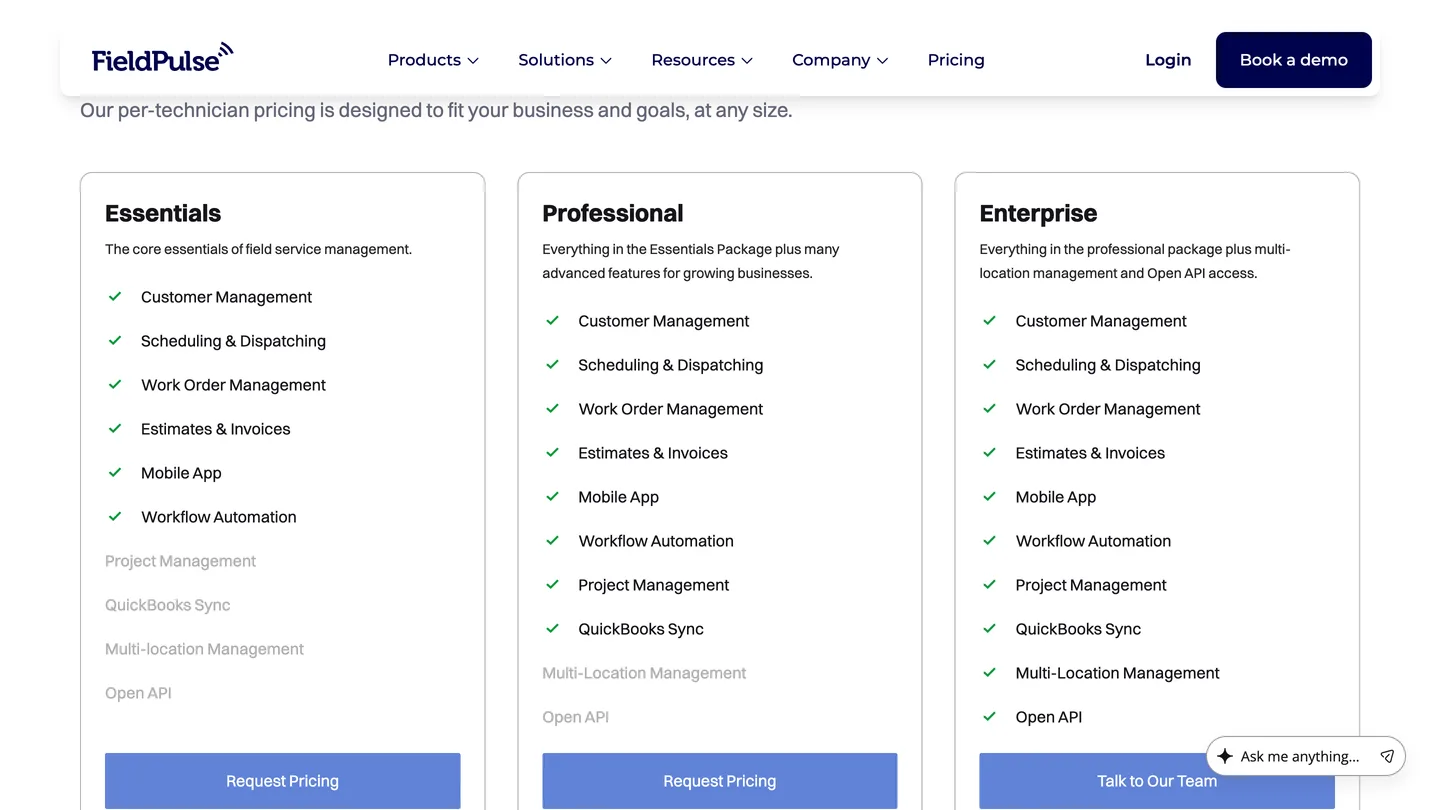
Task: Click the Professional Work Order Management checkmark
Action: [x=552, y=409]
